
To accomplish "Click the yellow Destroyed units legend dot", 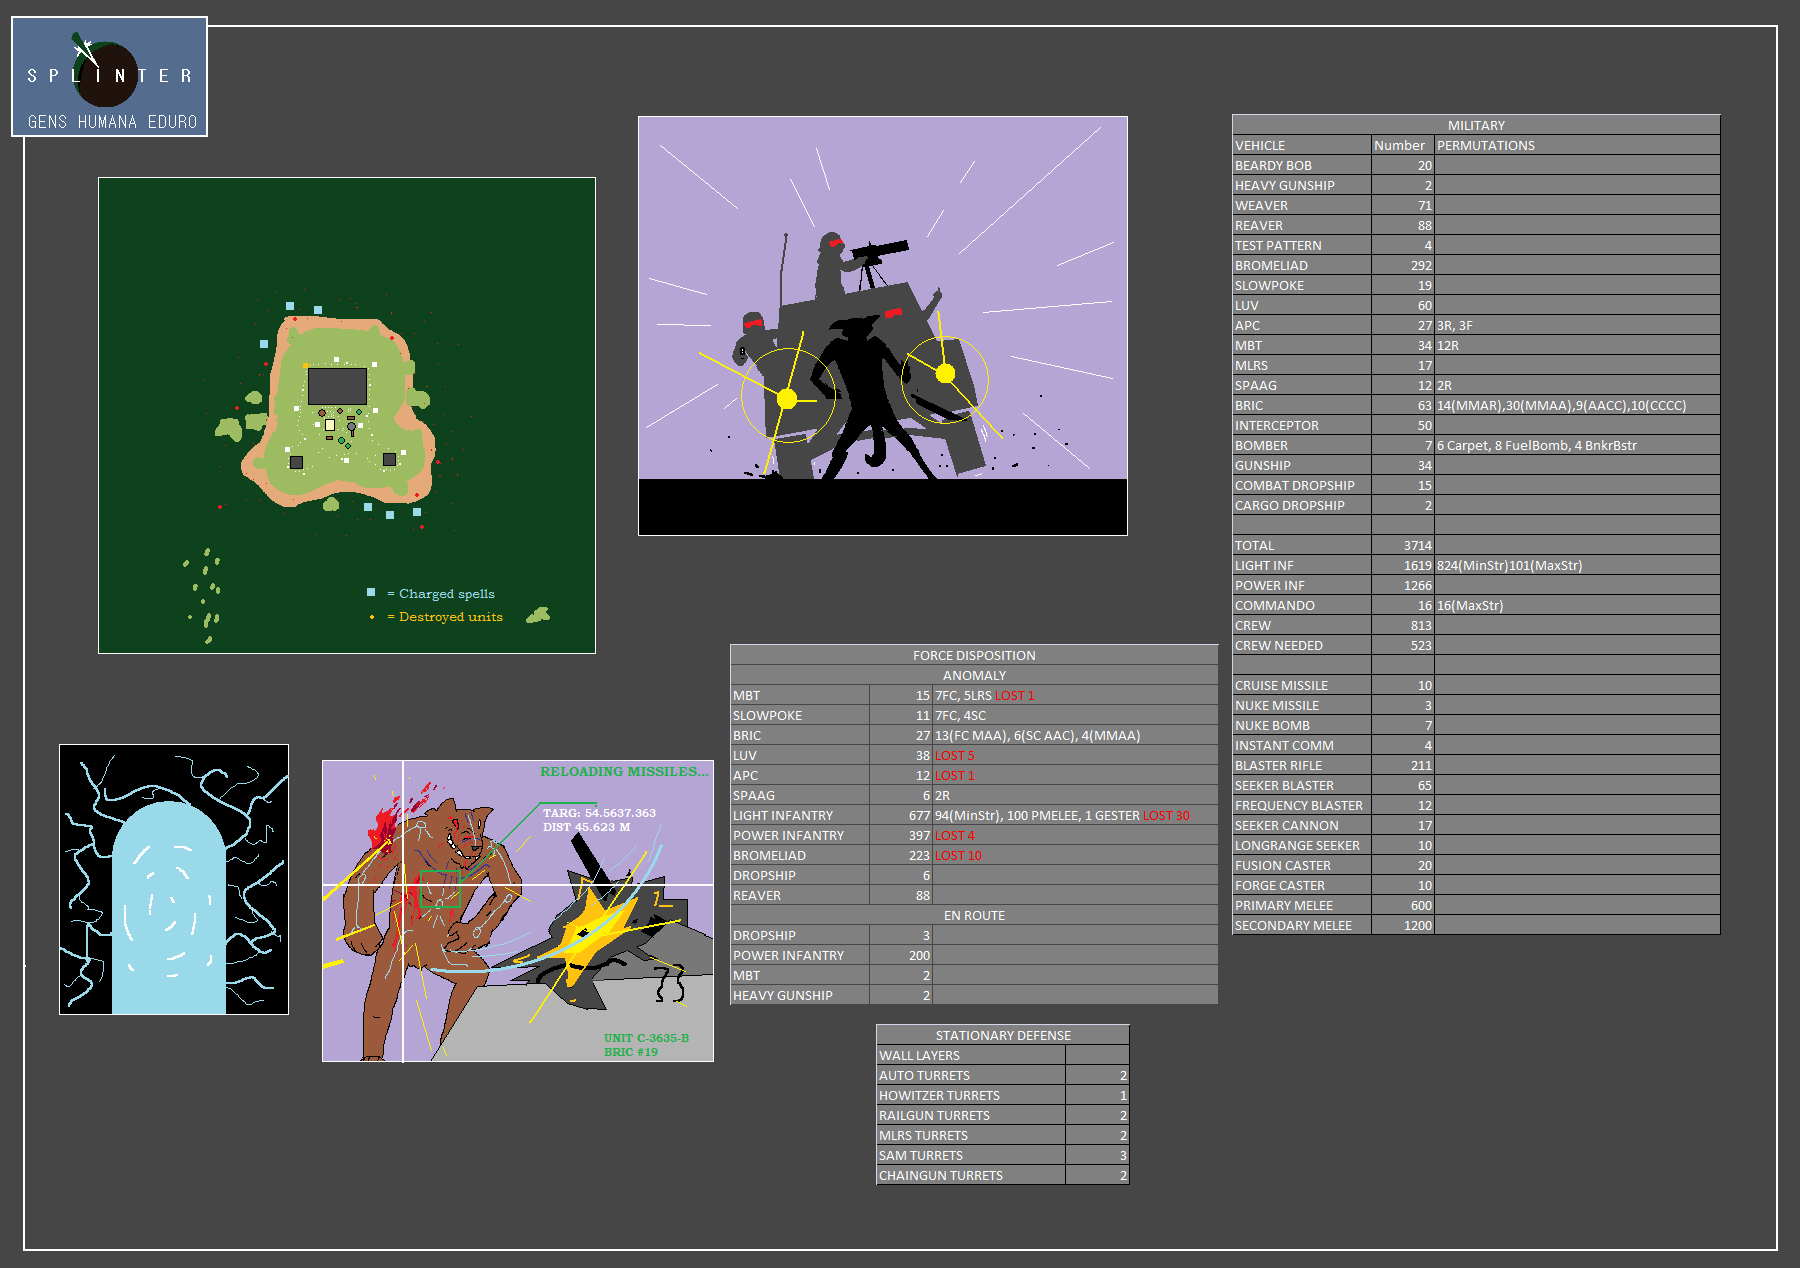I will [x=372, y=617].
